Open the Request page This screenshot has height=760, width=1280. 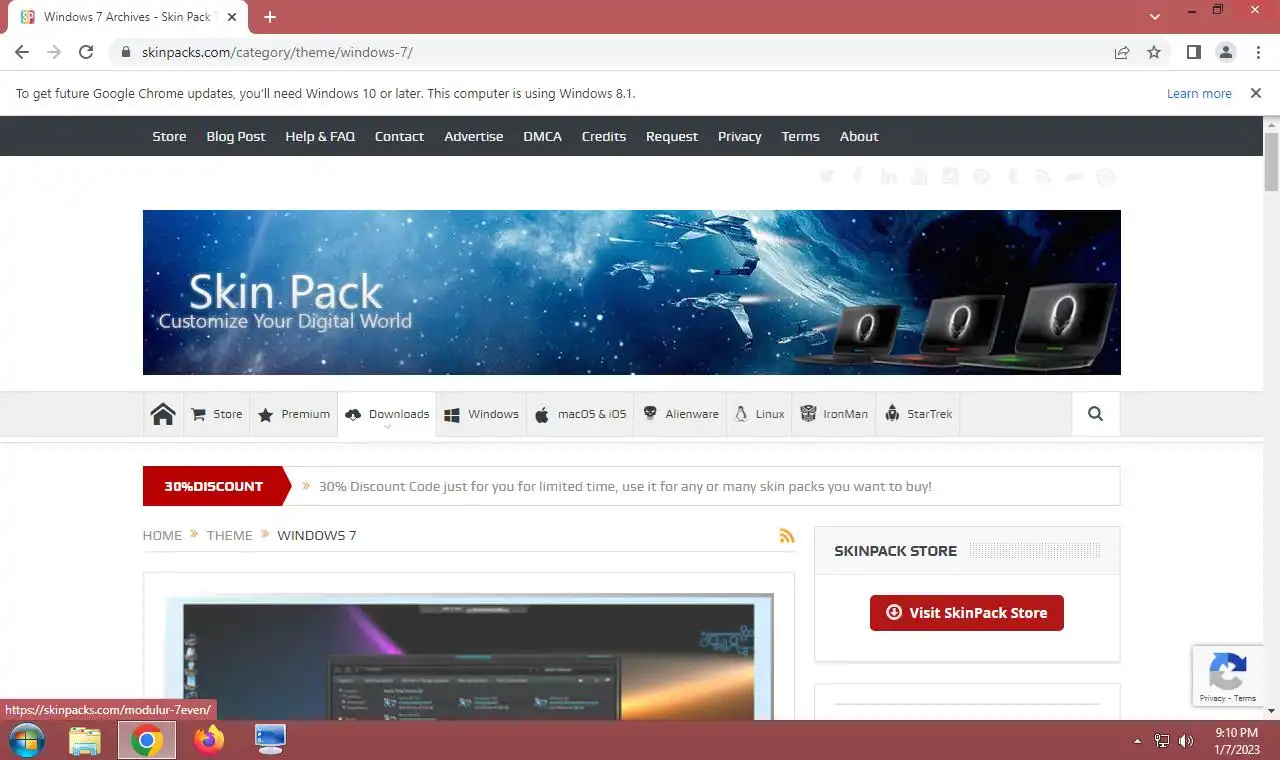click(672, 136)
